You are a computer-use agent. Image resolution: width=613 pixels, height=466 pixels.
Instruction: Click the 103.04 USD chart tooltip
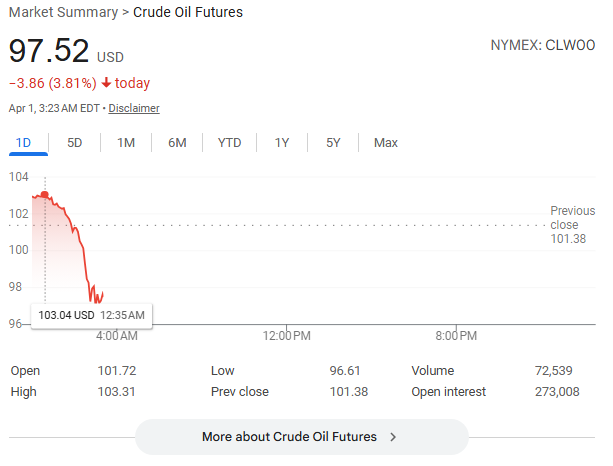(x=91, y=315)
